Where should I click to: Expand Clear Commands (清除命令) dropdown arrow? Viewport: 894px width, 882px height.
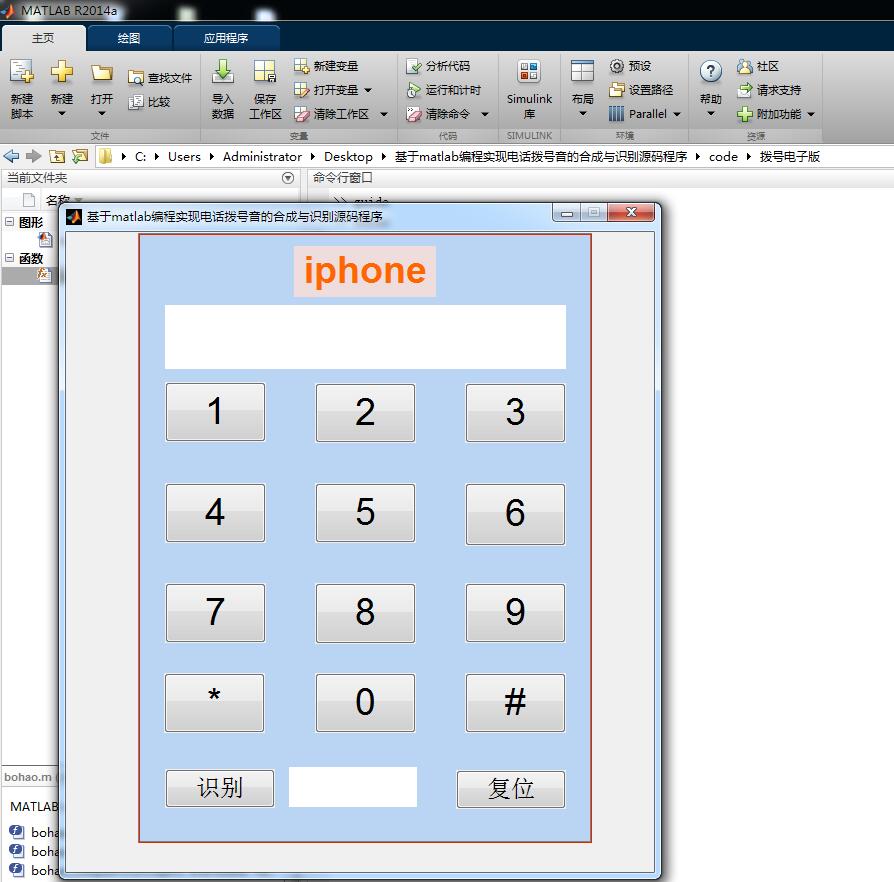(x=485, y=114)
